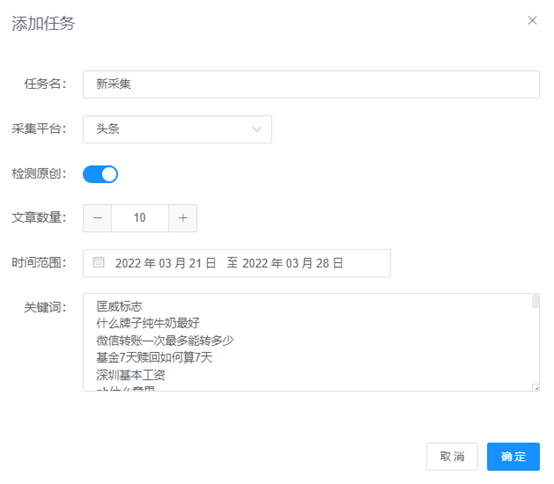The height and width of the screenshot is (484, 554).
Task: Decrease article count with minus icon
Action: click(98, 218)
